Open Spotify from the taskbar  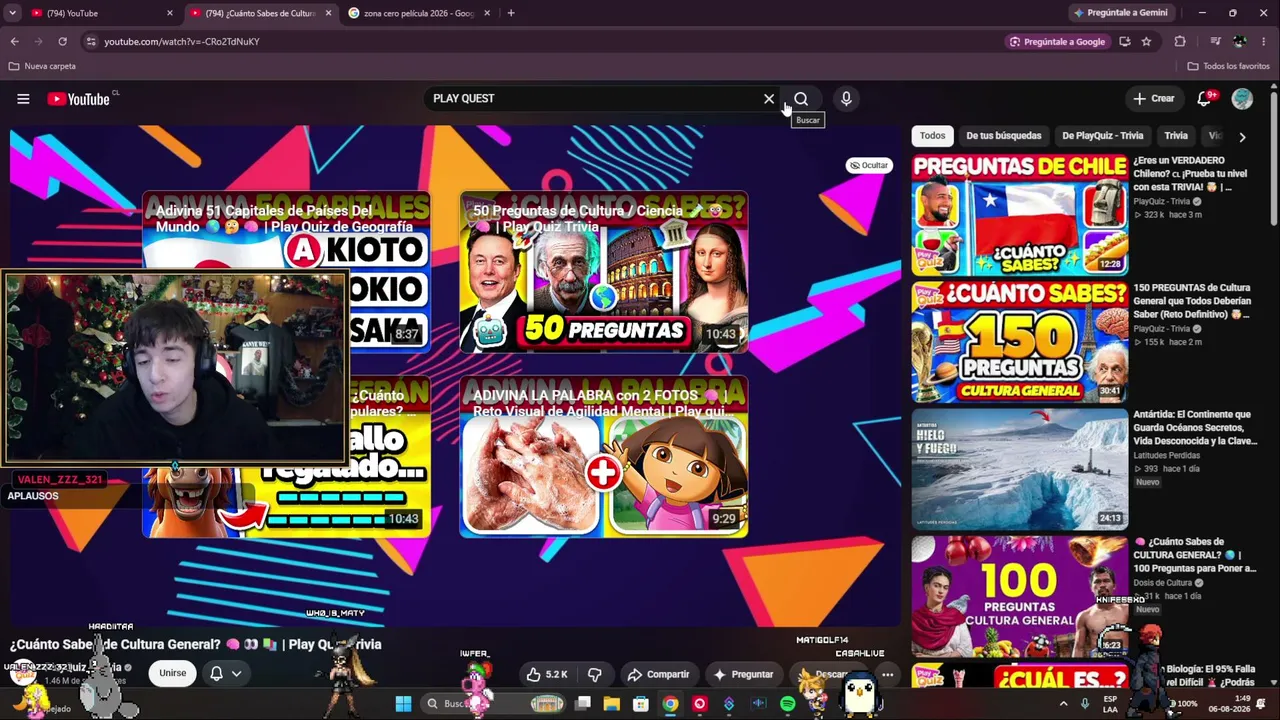(788, 704)
